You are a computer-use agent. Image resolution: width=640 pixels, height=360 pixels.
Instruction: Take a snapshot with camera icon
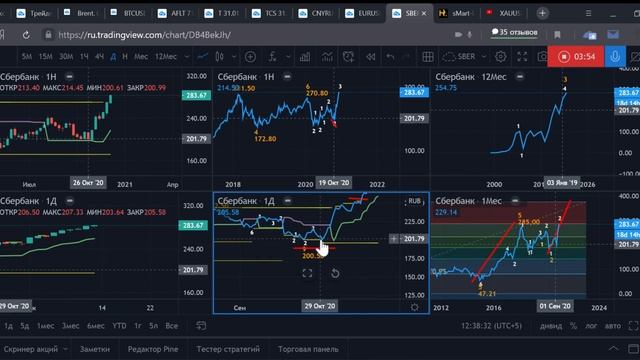tap(542, 57)
